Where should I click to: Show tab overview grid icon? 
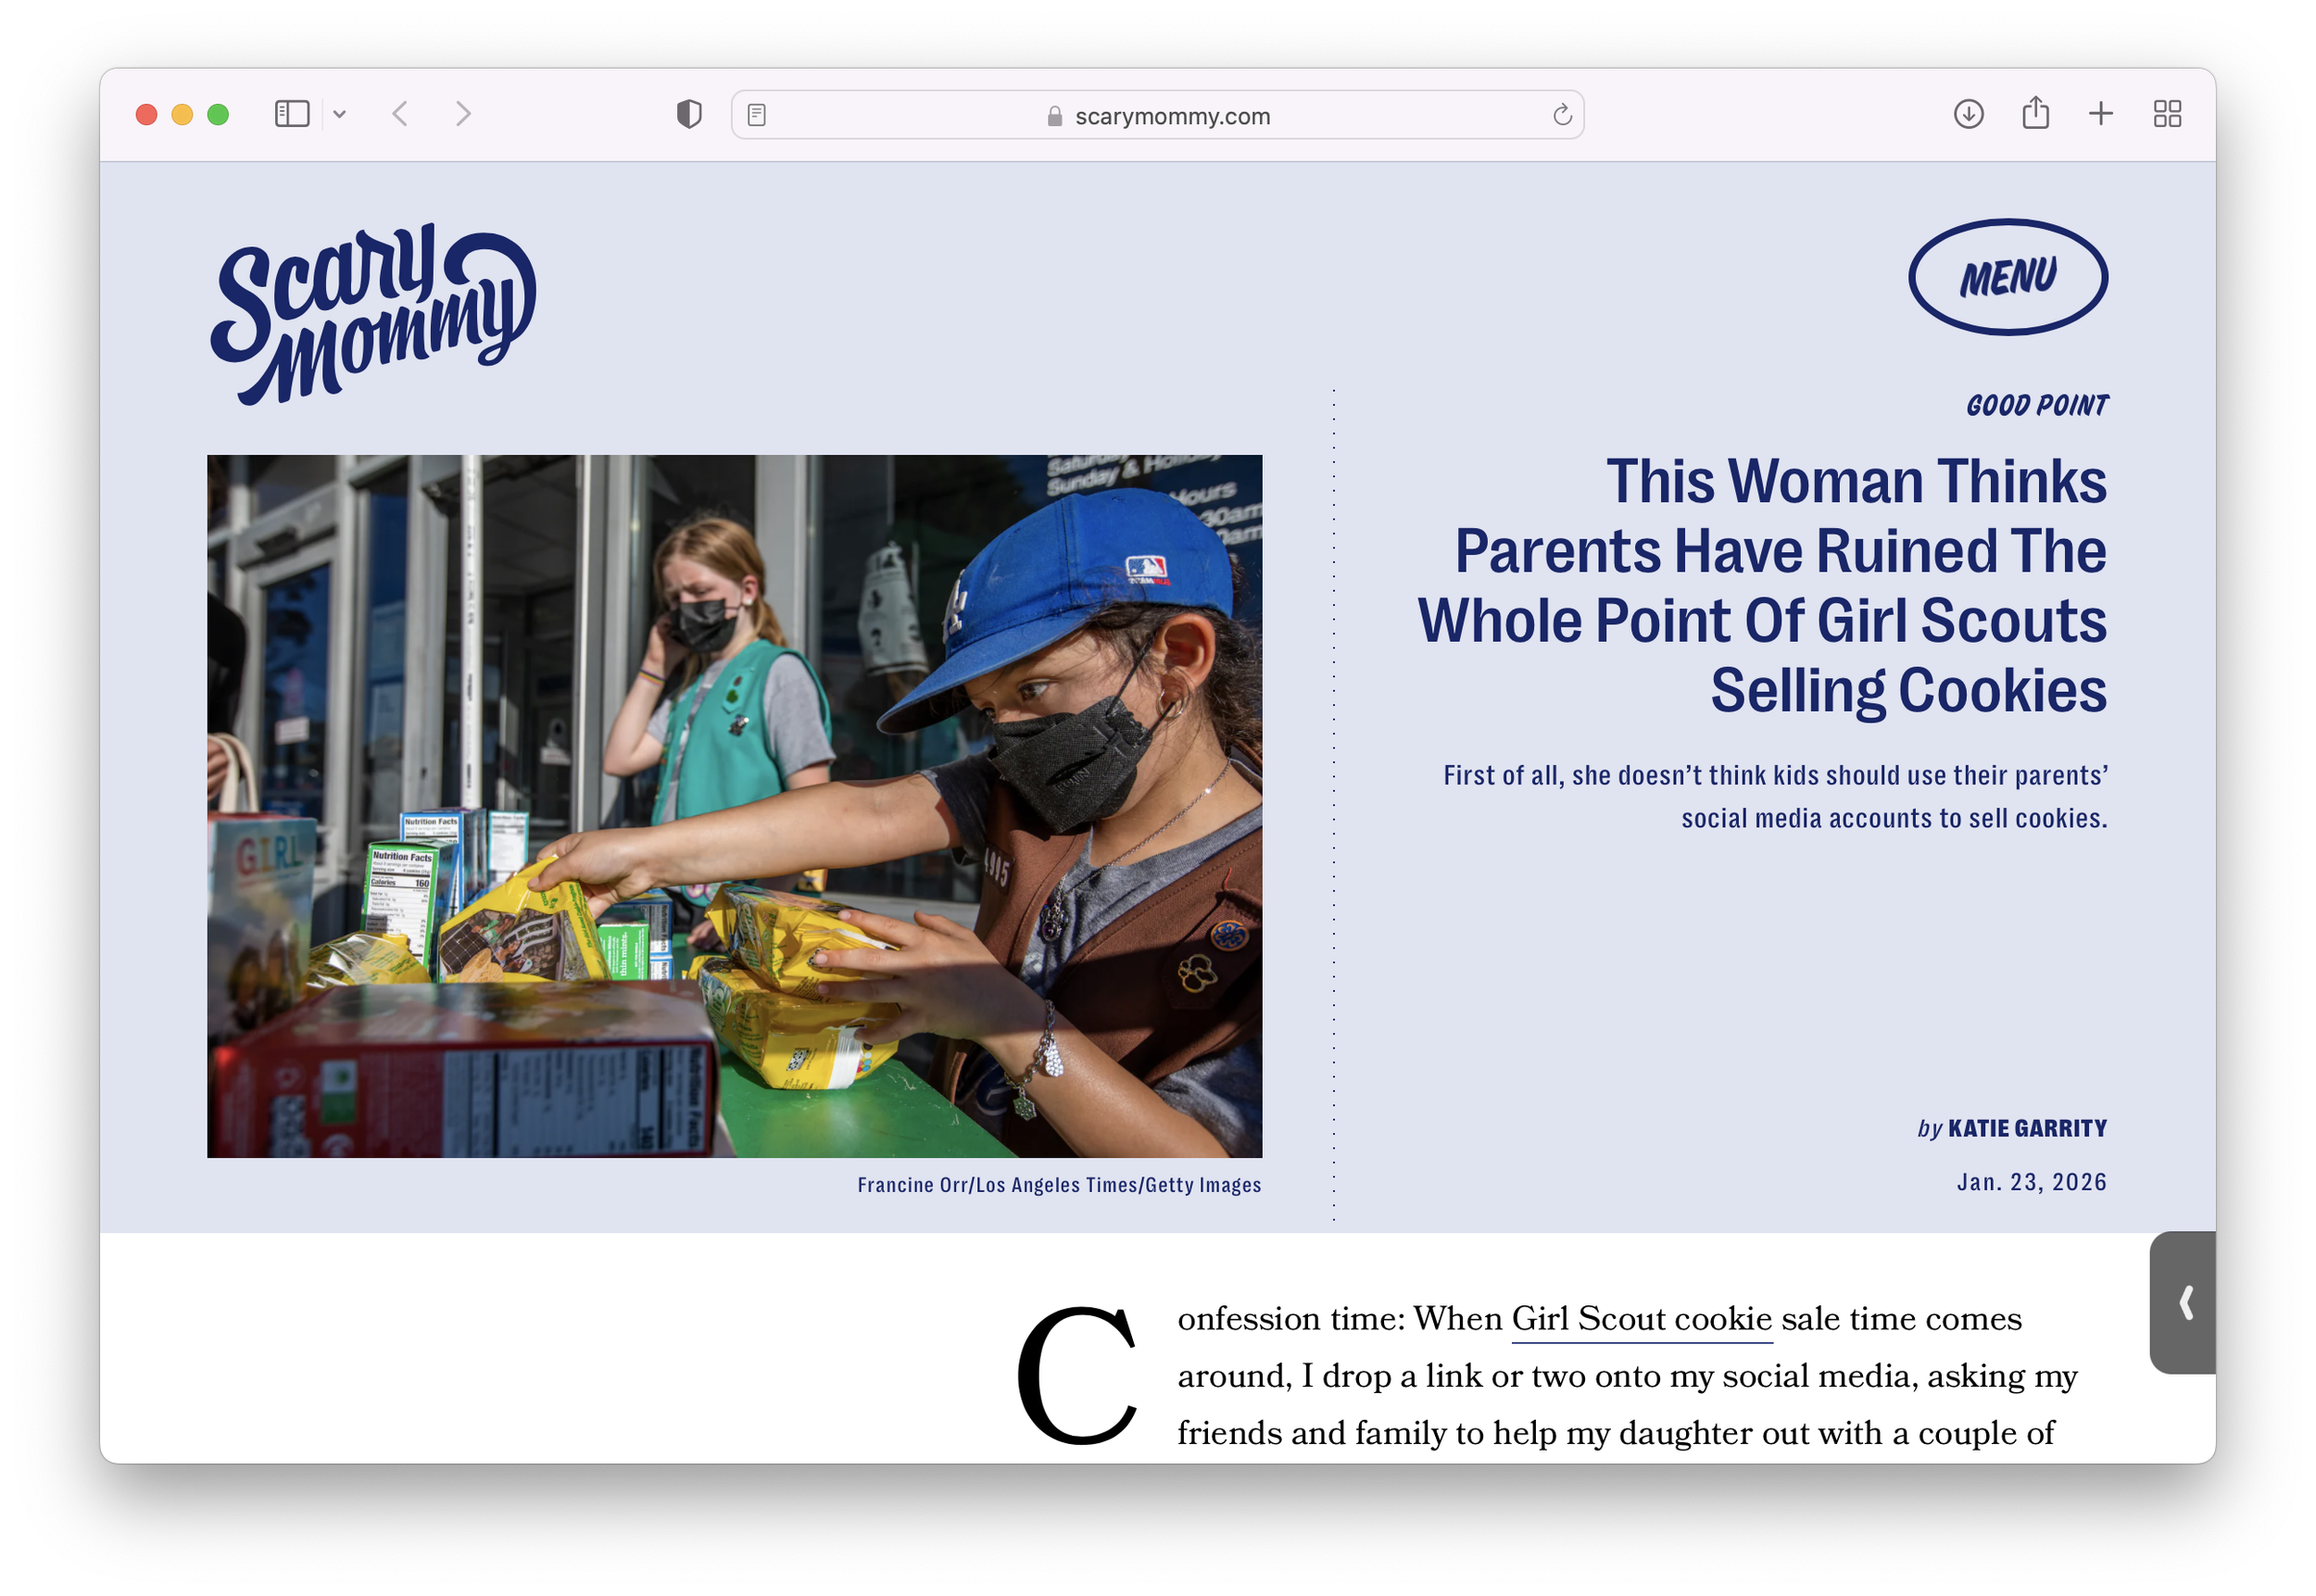click(2167, 114)
